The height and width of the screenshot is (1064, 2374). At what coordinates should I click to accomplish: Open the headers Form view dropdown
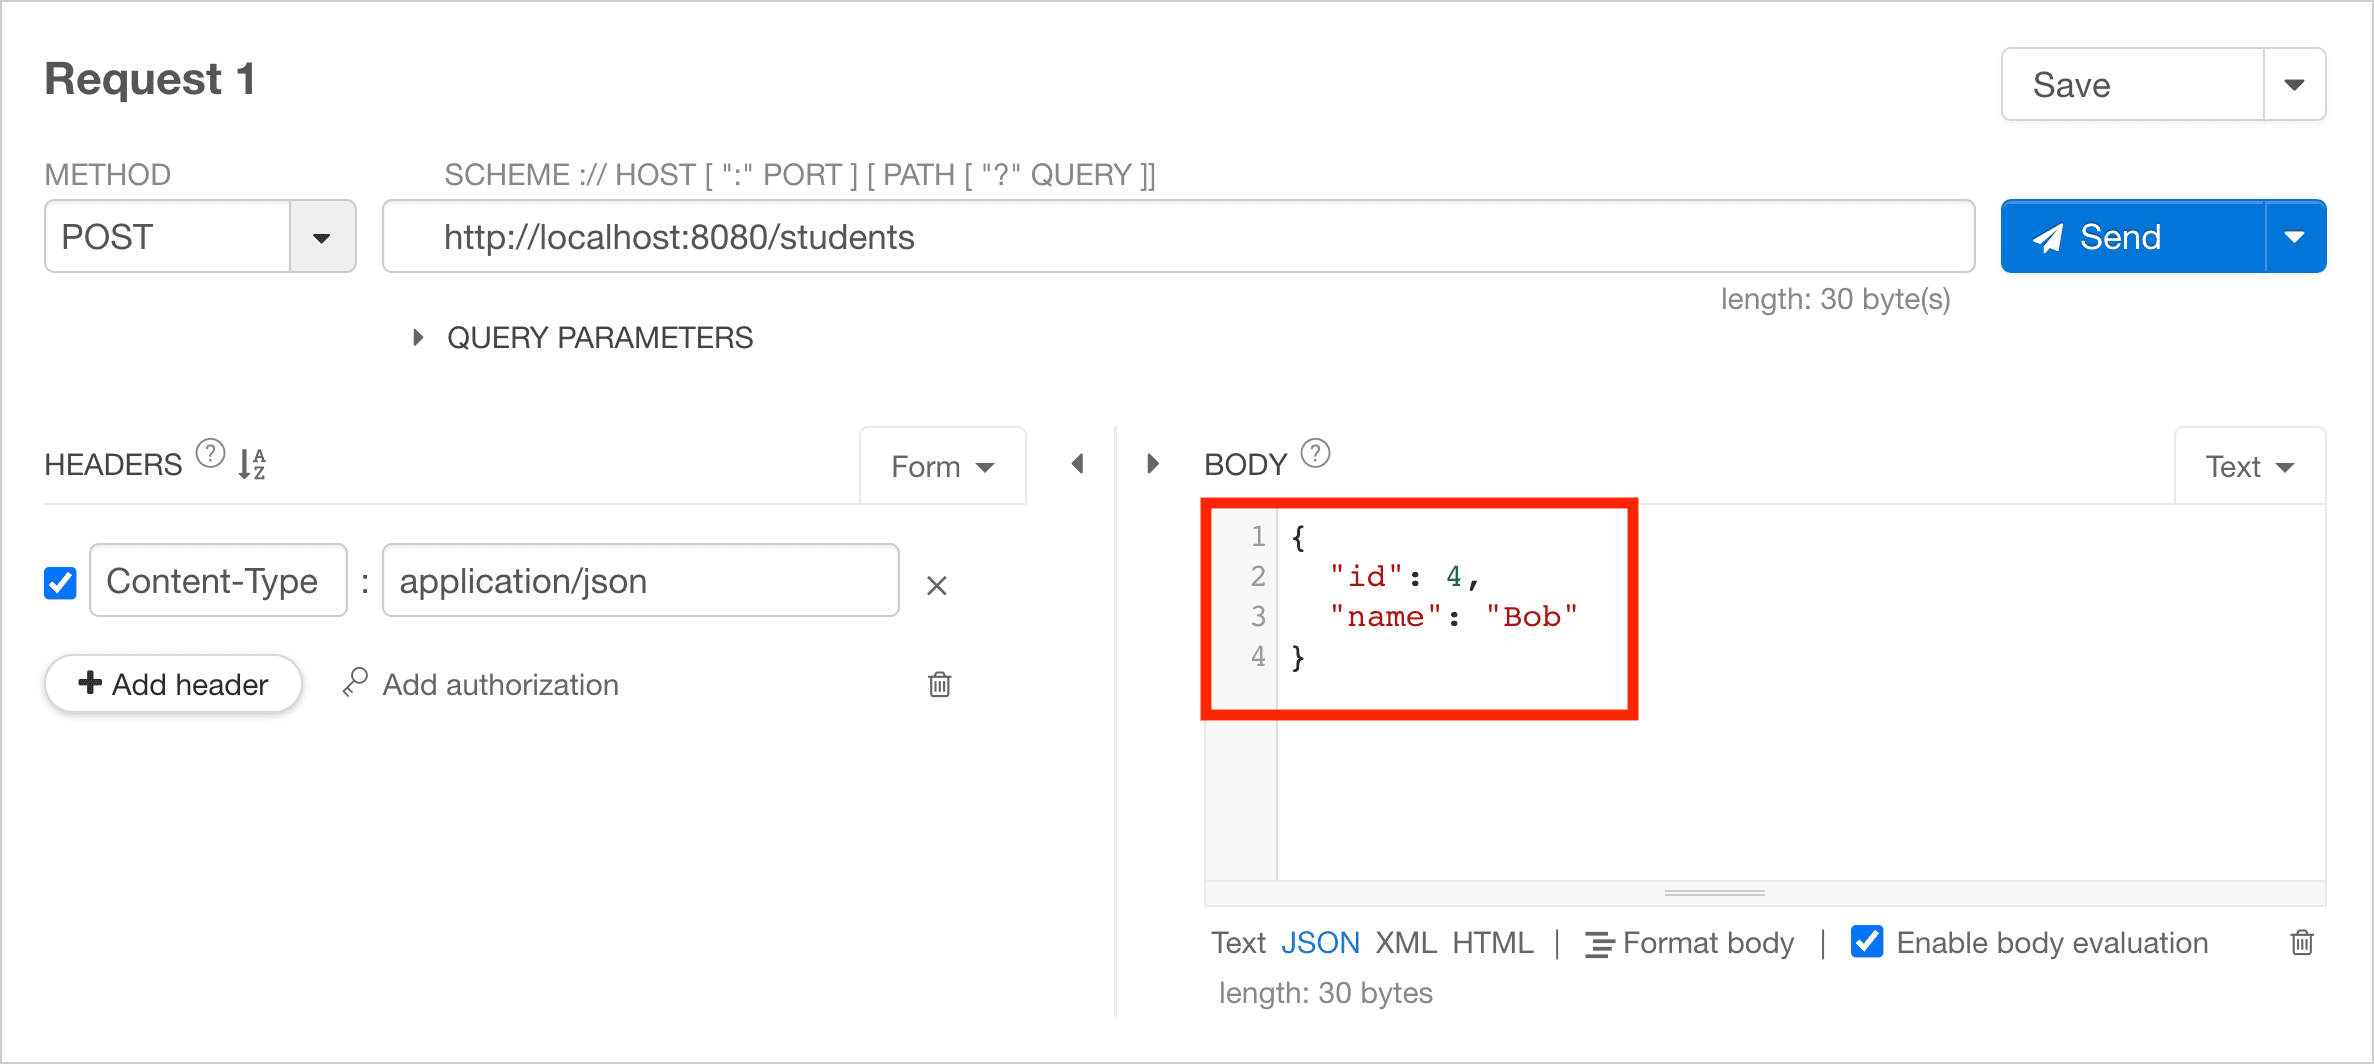point(942,466)
